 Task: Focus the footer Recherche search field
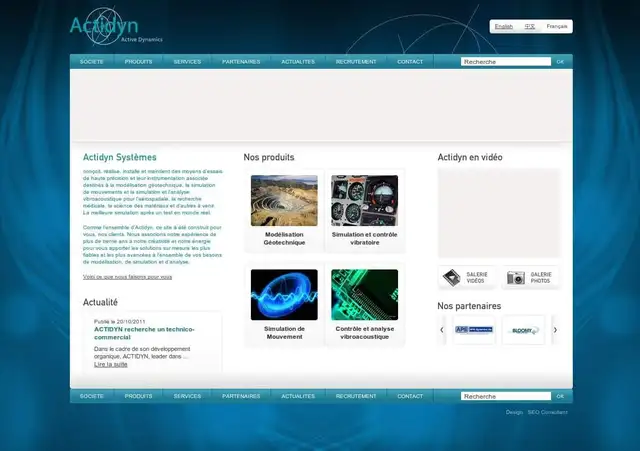tap(506, 396)
